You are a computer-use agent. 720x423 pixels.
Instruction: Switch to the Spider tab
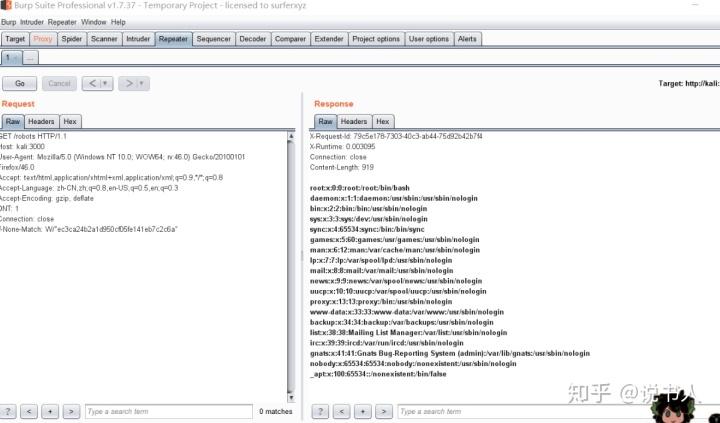72,39
